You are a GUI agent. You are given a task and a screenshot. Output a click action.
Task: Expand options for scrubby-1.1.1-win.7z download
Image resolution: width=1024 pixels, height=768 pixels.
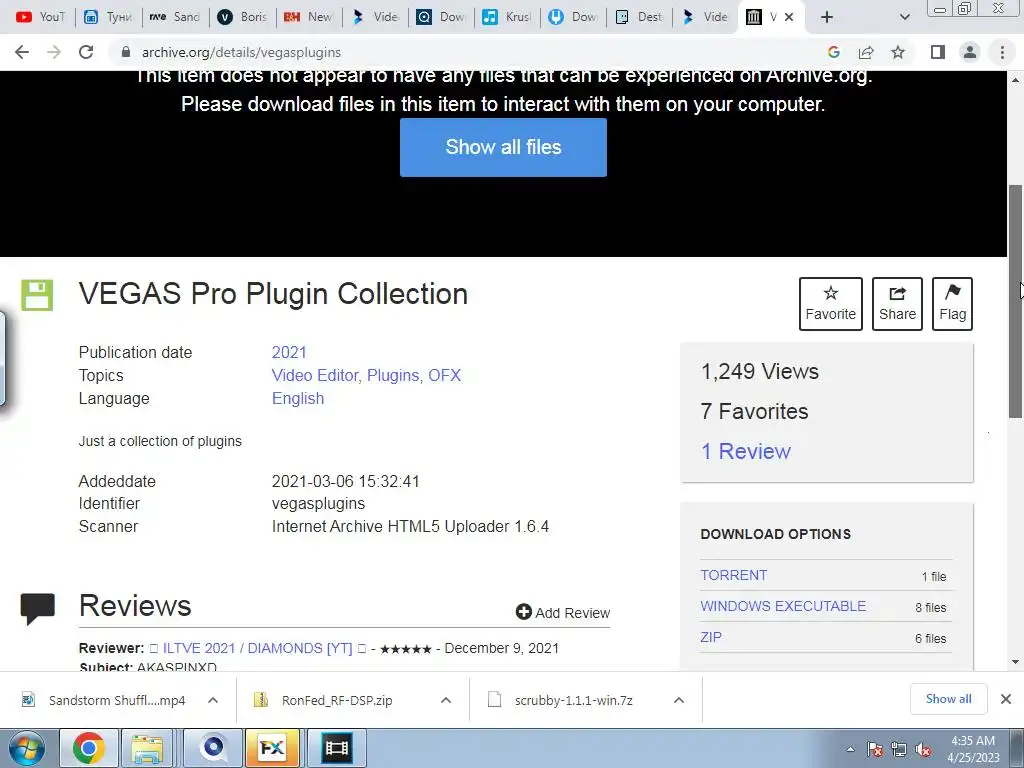tap(679, 700)
